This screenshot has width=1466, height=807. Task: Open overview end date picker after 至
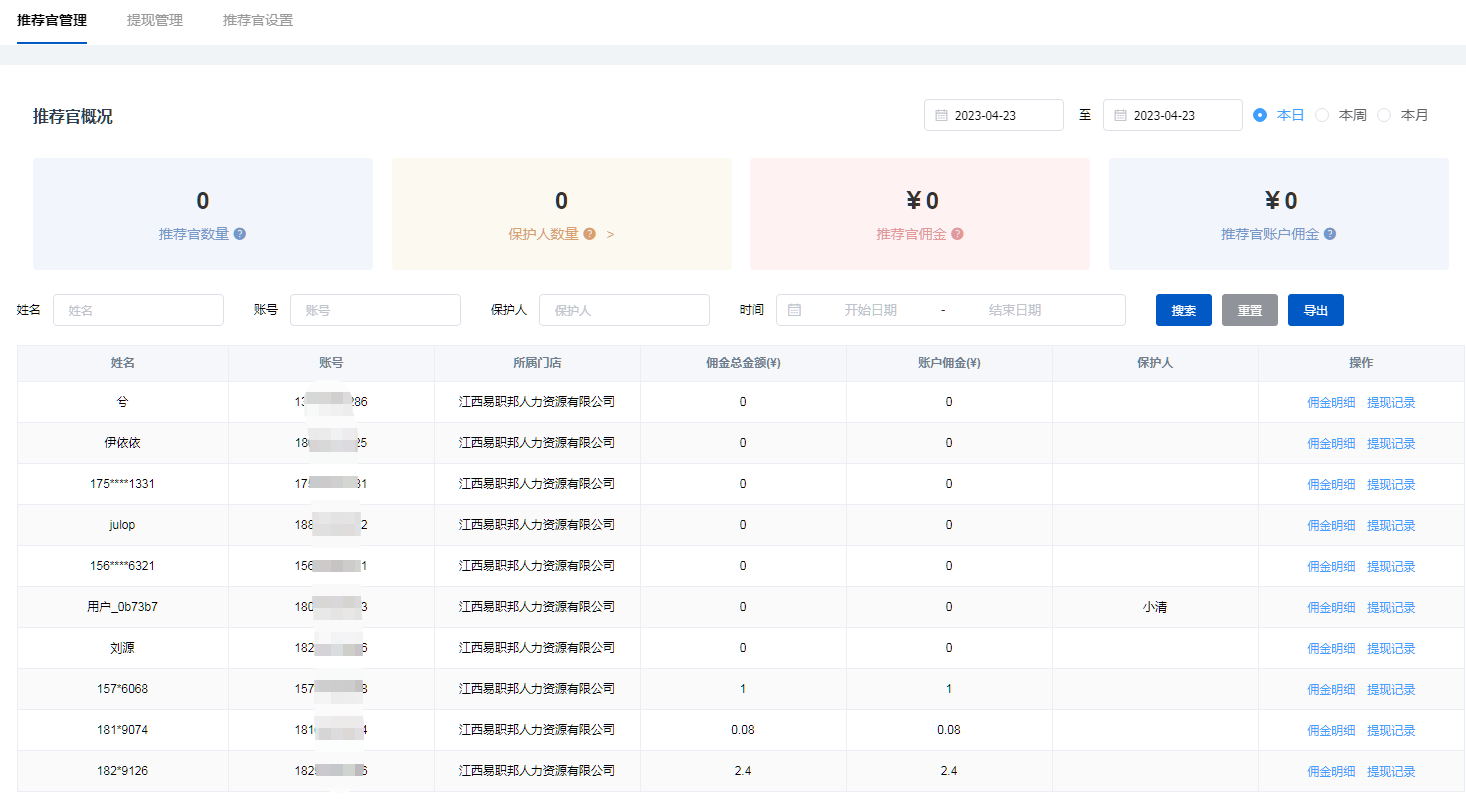[x=1173, y=115]
